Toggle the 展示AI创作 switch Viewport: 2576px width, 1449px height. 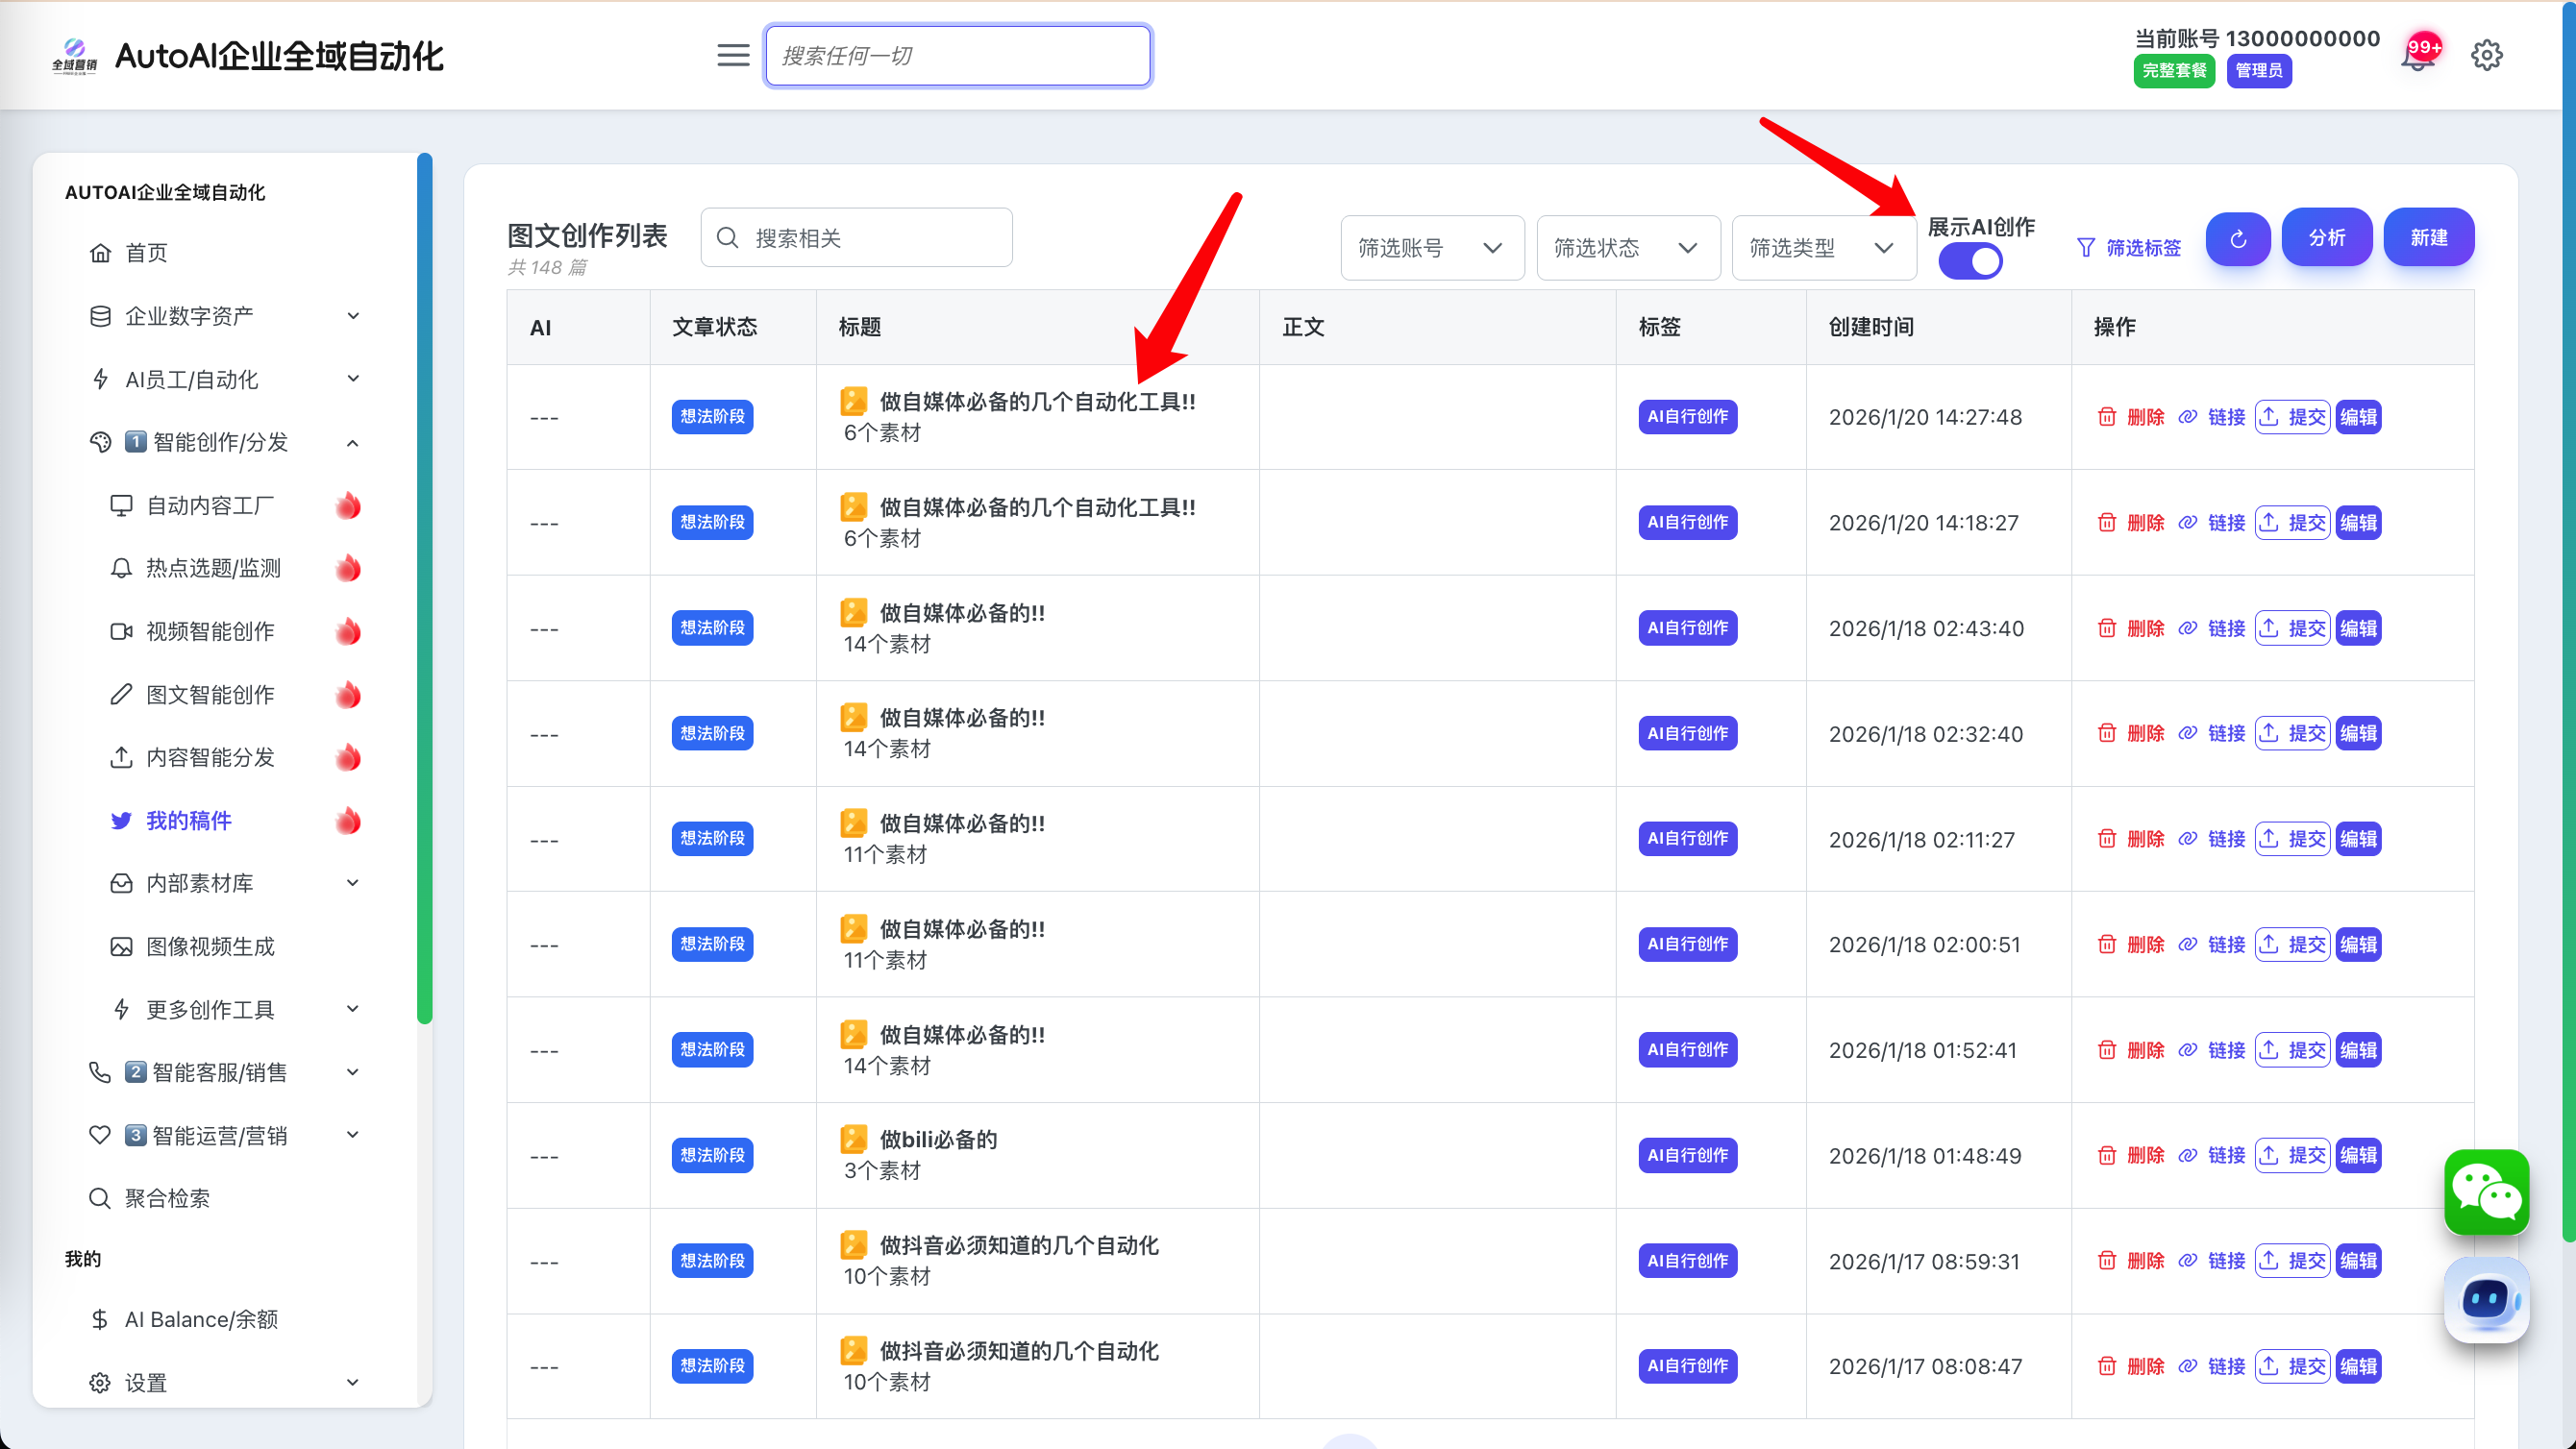1970,262
